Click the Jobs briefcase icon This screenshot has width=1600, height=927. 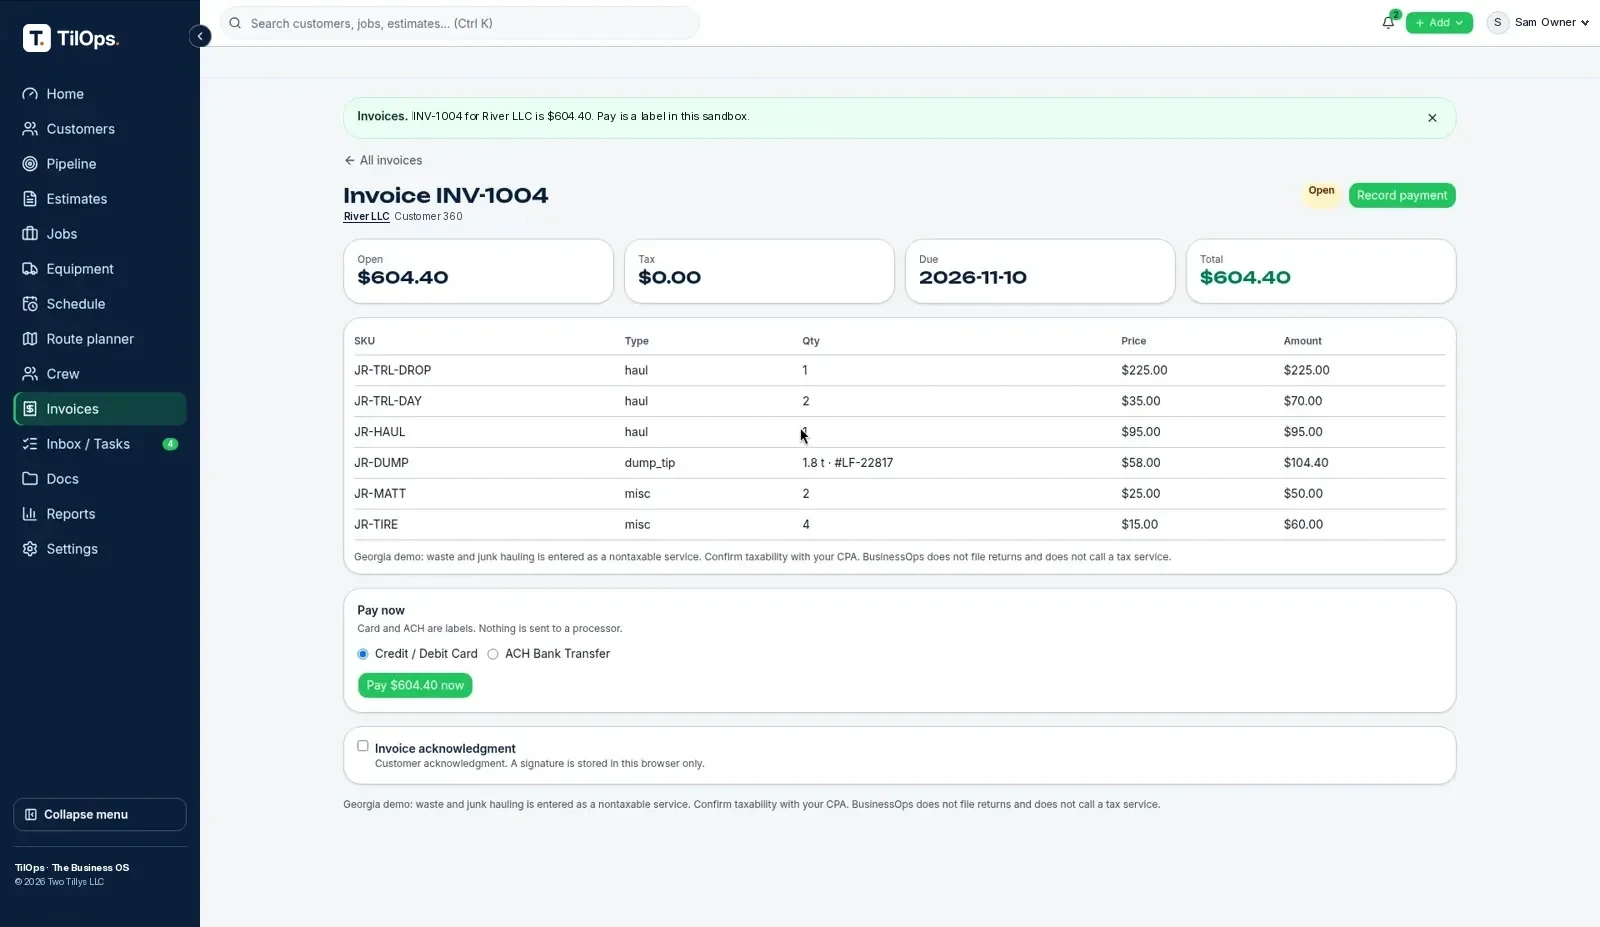pos(30,234)
